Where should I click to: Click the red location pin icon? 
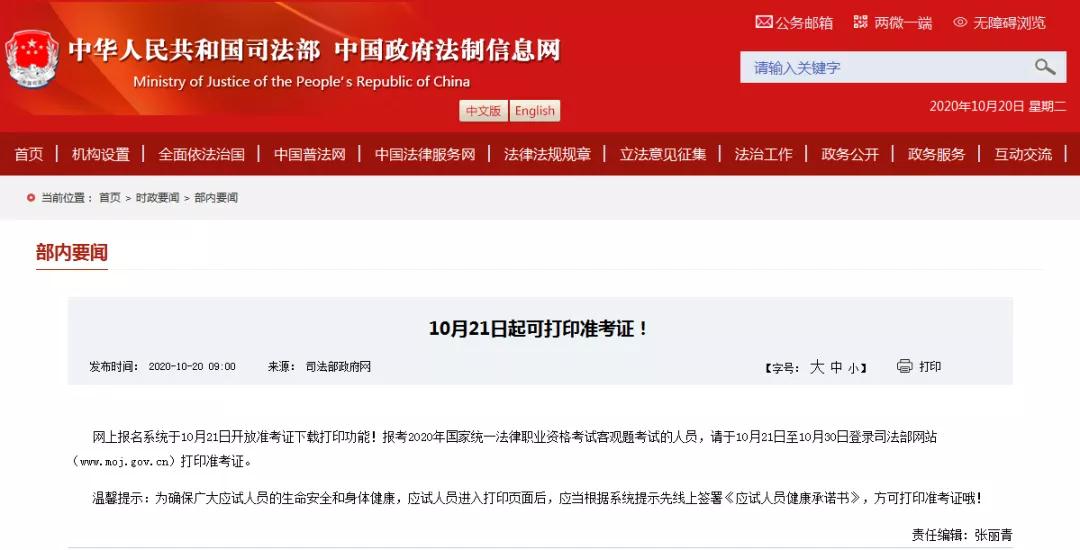point(31,198)
